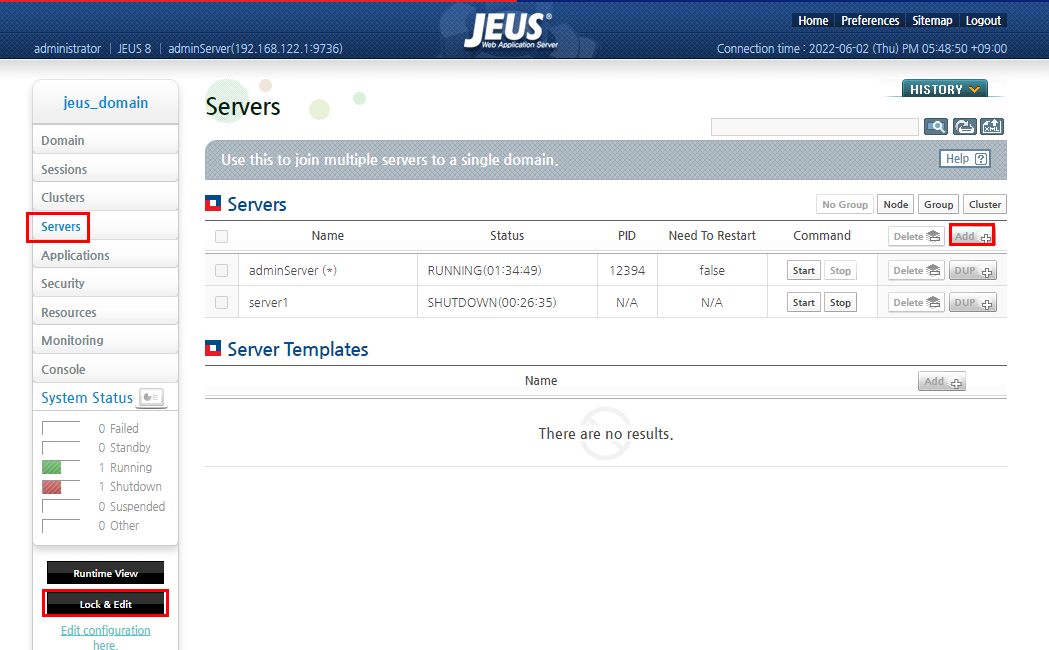Start server1
The width and height of the screenshot is (1049, 650).
click(803, 302)
